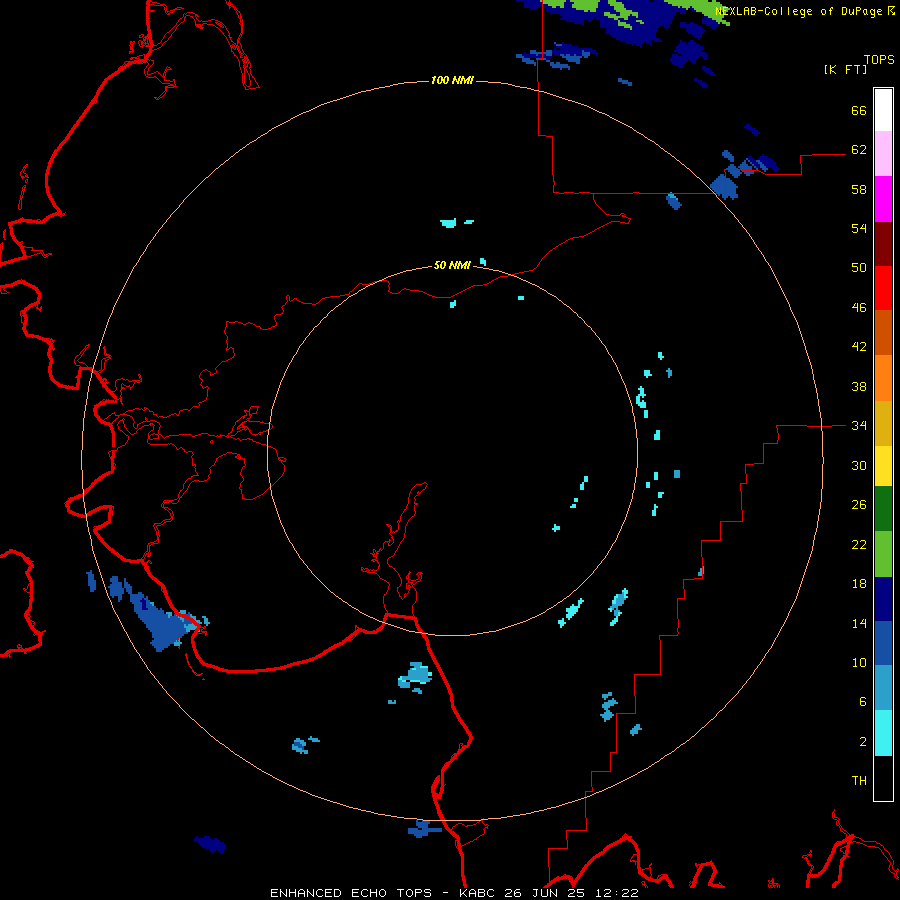Click the dark red swatch between 50 and 54
Screen dimensions: 900x900
pos(883,243)
